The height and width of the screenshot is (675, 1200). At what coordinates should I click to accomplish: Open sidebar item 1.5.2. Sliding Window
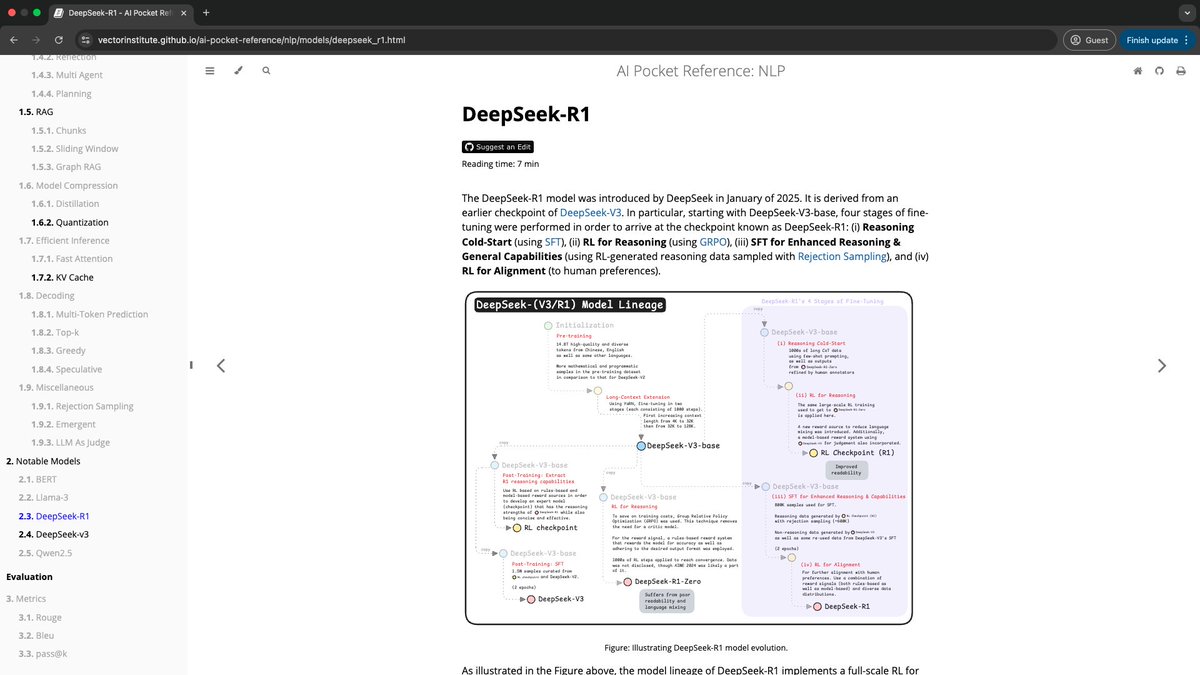[74, 149]
